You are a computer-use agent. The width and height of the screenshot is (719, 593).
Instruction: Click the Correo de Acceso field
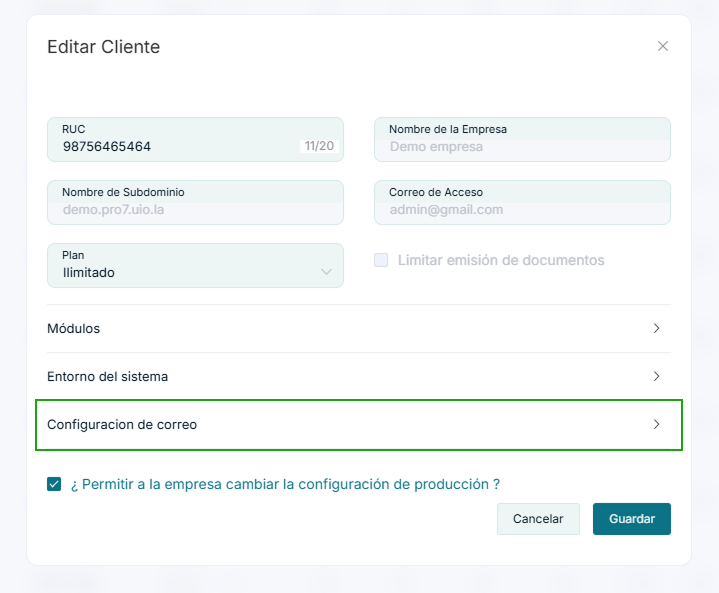[x=521, y=209]
